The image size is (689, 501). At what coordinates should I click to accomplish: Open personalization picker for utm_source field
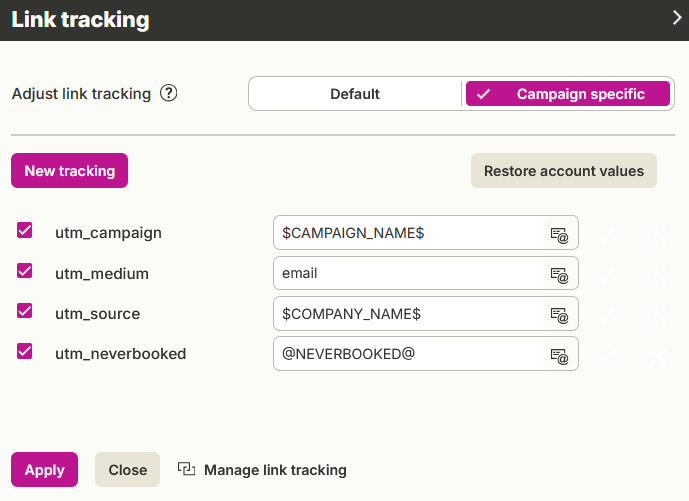[x=559, y=316]
